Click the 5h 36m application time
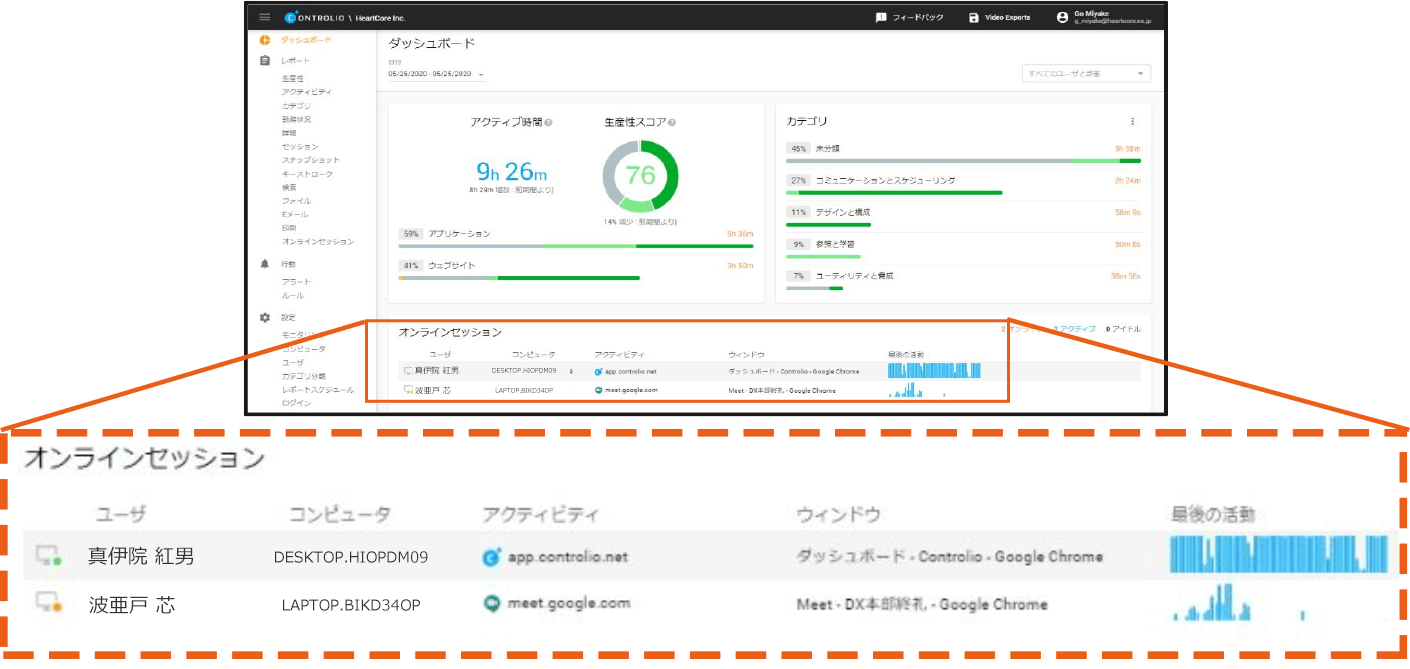This screenshot has width=1410, height=669. pos(739,234)
